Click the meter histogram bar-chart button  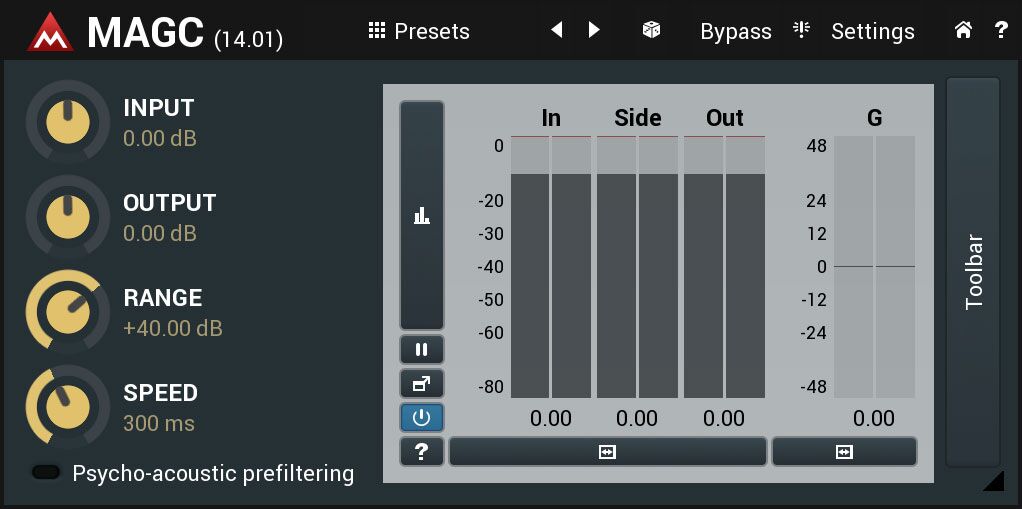pos(422,215)
